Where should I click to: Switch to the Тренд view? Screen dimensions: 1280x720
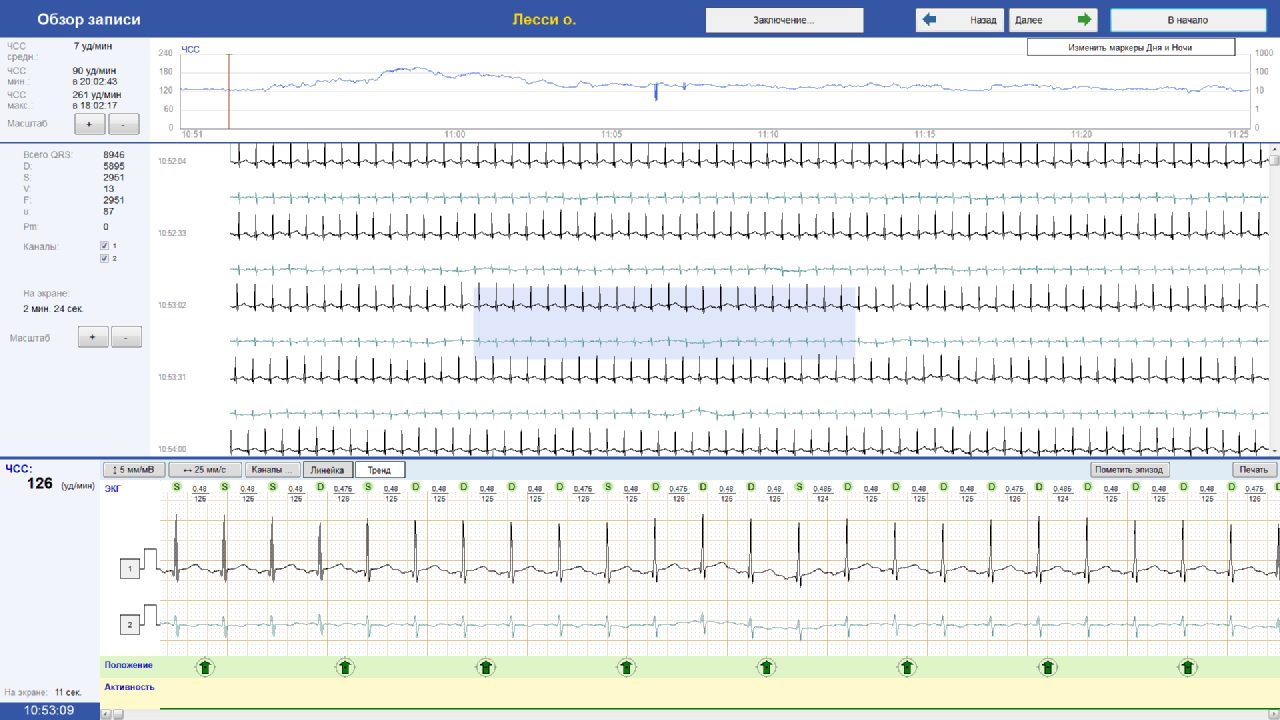[x=380, y=469]
